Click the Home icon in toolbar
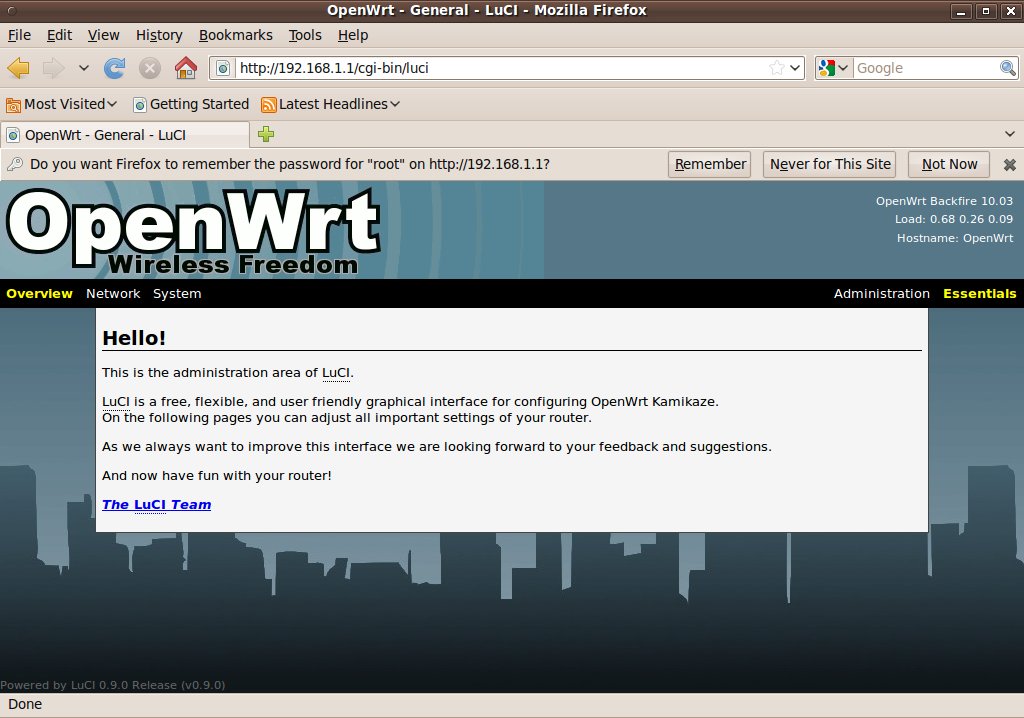 [185, 68]
